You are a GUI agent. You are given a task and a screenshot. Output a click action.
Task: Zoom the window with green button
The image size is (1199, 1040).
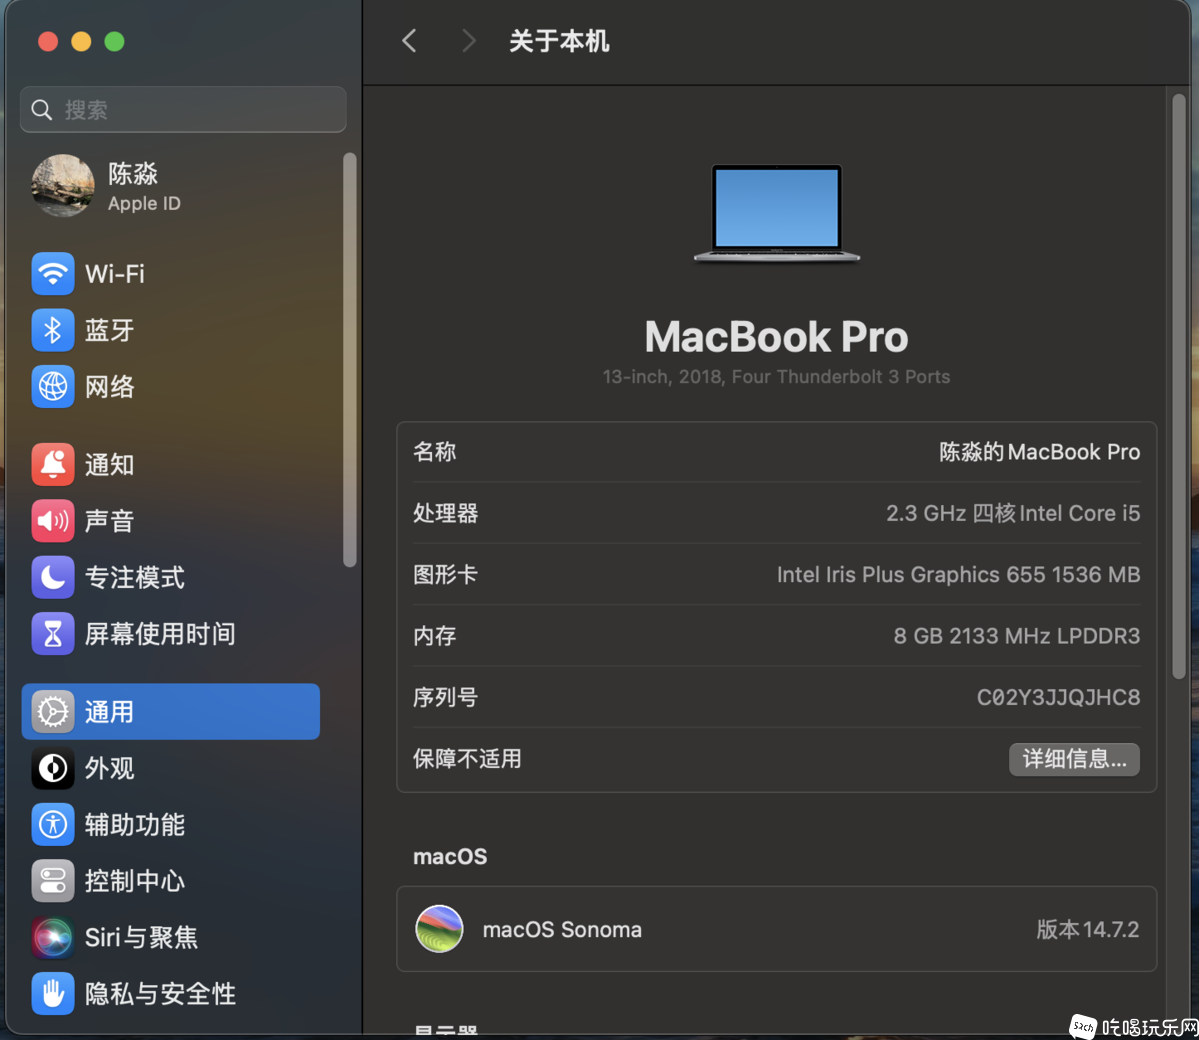[x=115, y=41]
